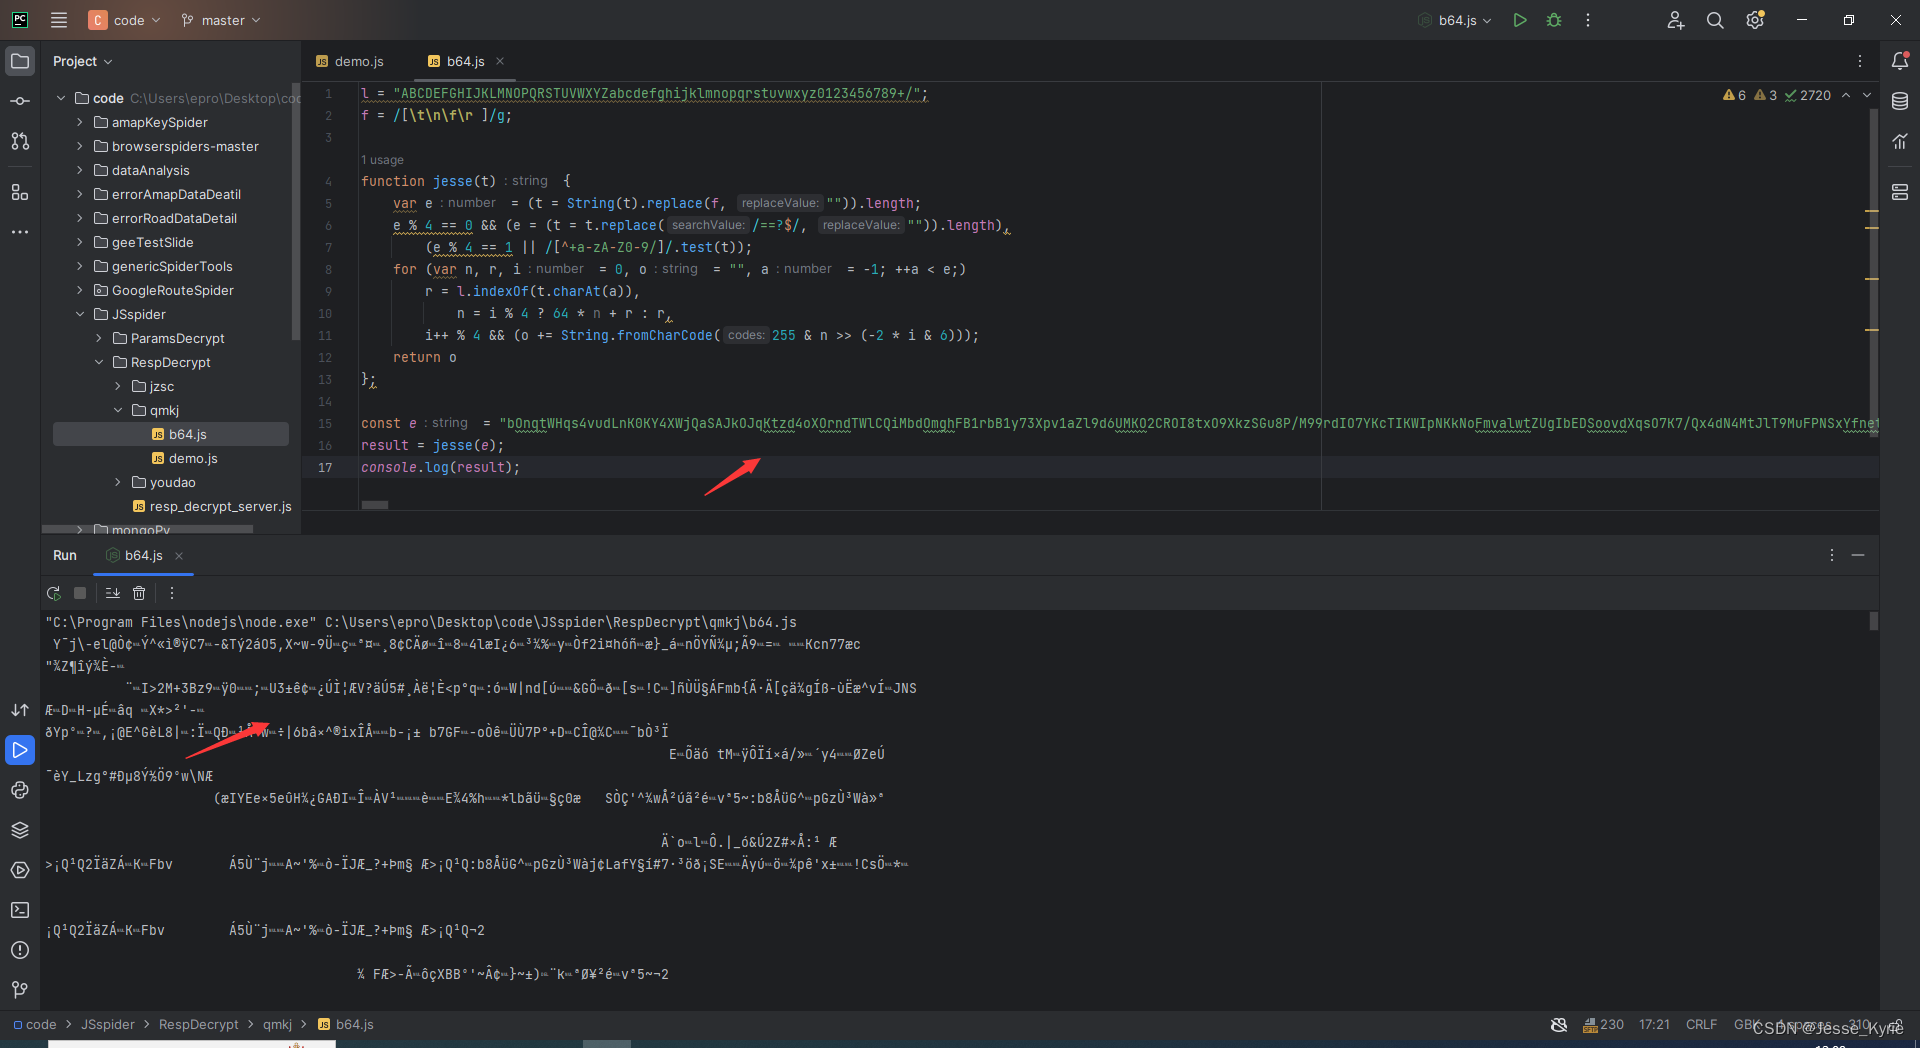Open the Structure tool window
The width and height of the screenshot is (1920, 1048).
[20, 192]
